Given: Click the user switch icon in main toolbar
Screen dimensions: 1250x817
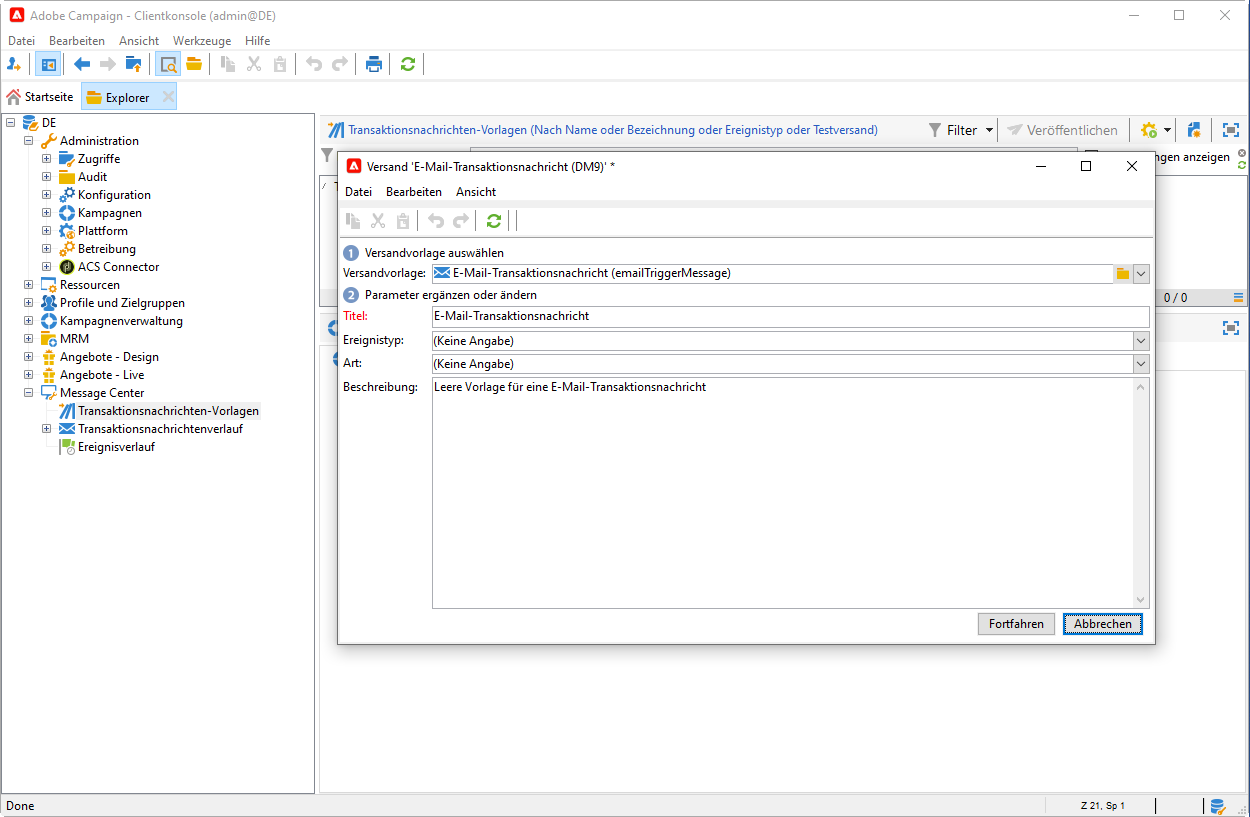Looking at the screenshot, I should [x=14, y=64].
